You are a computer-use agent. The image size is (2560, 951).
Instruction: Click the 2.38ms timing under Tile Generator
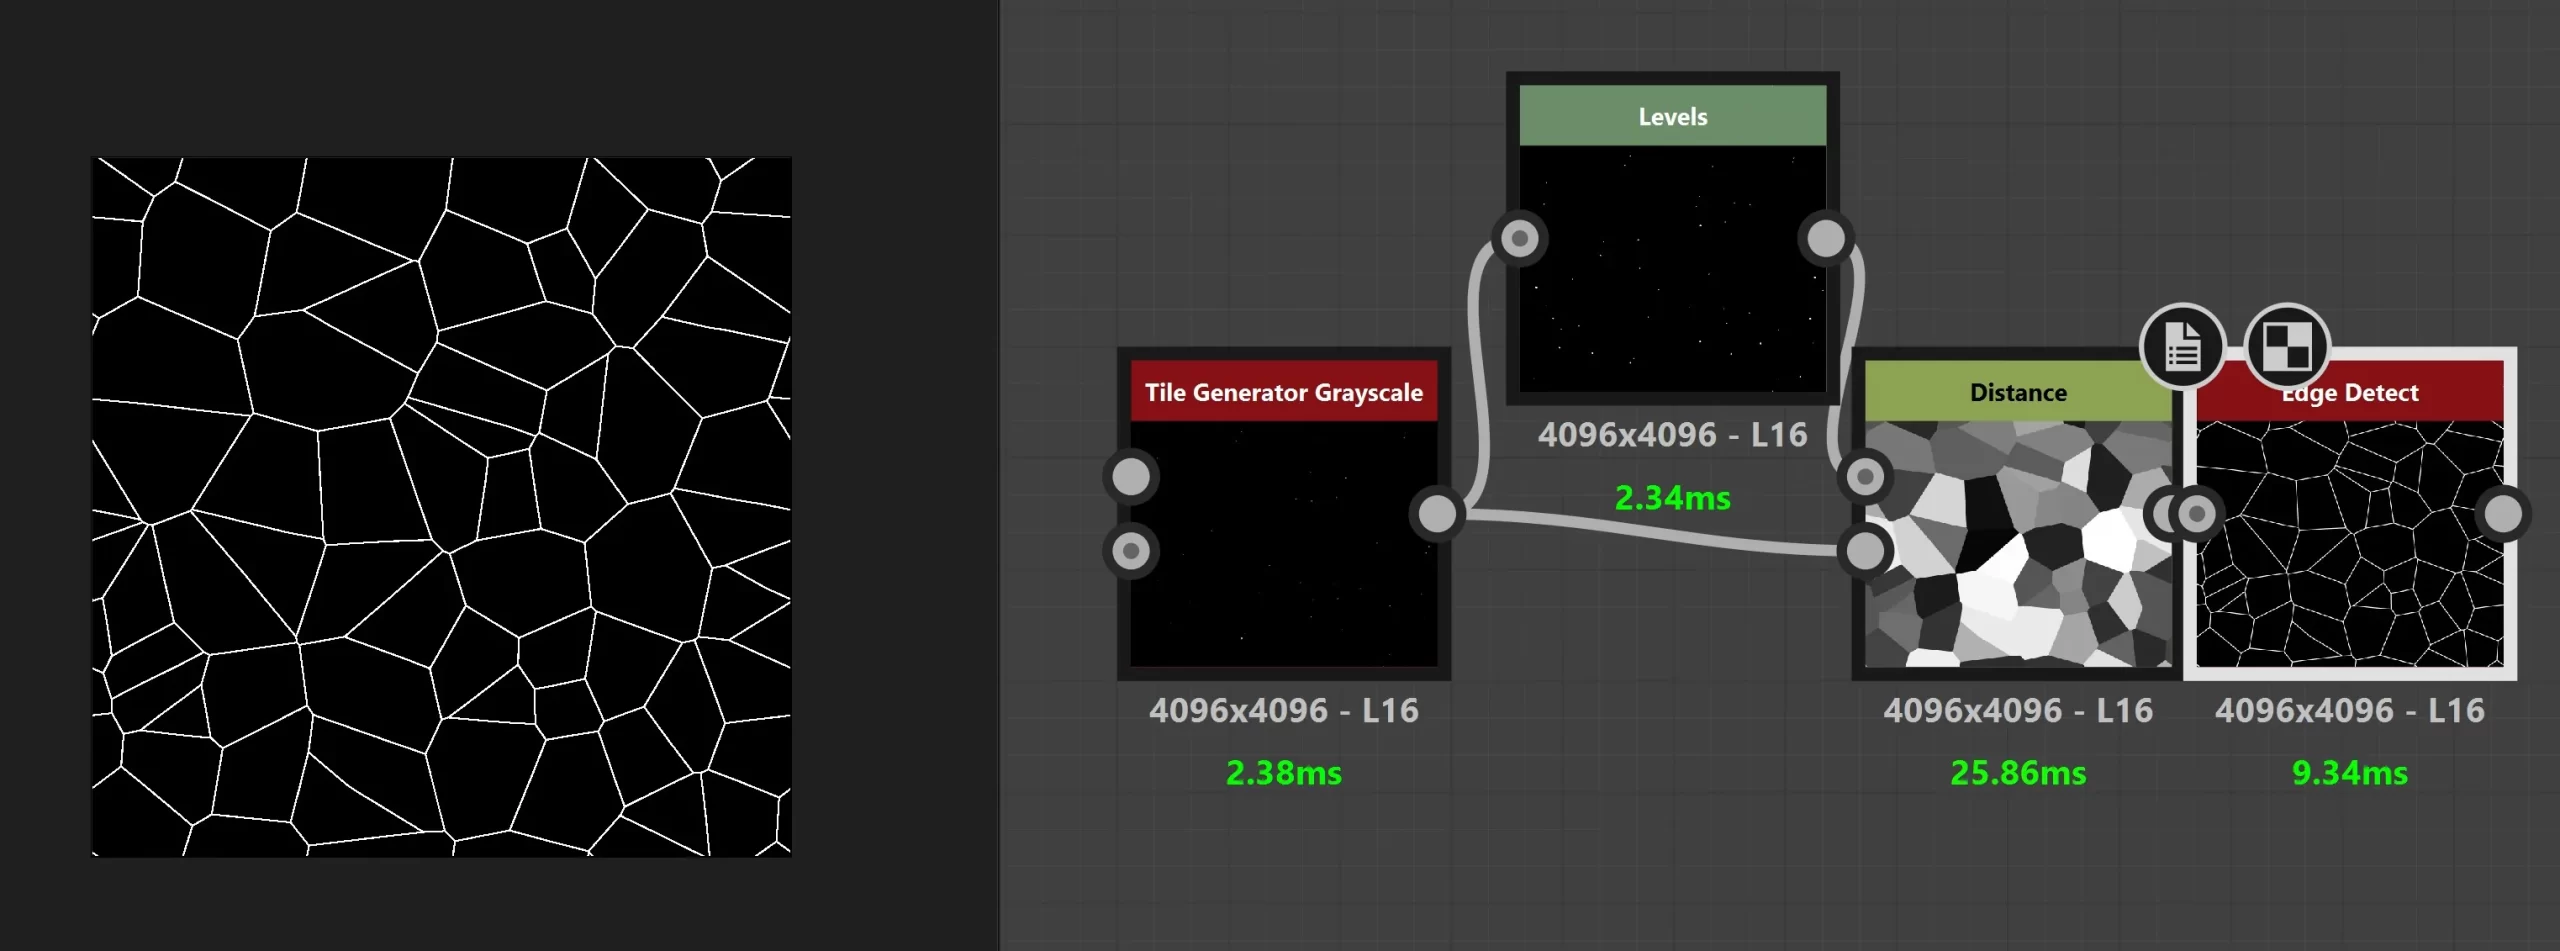pyautogui.click(x=1284, y=772)
